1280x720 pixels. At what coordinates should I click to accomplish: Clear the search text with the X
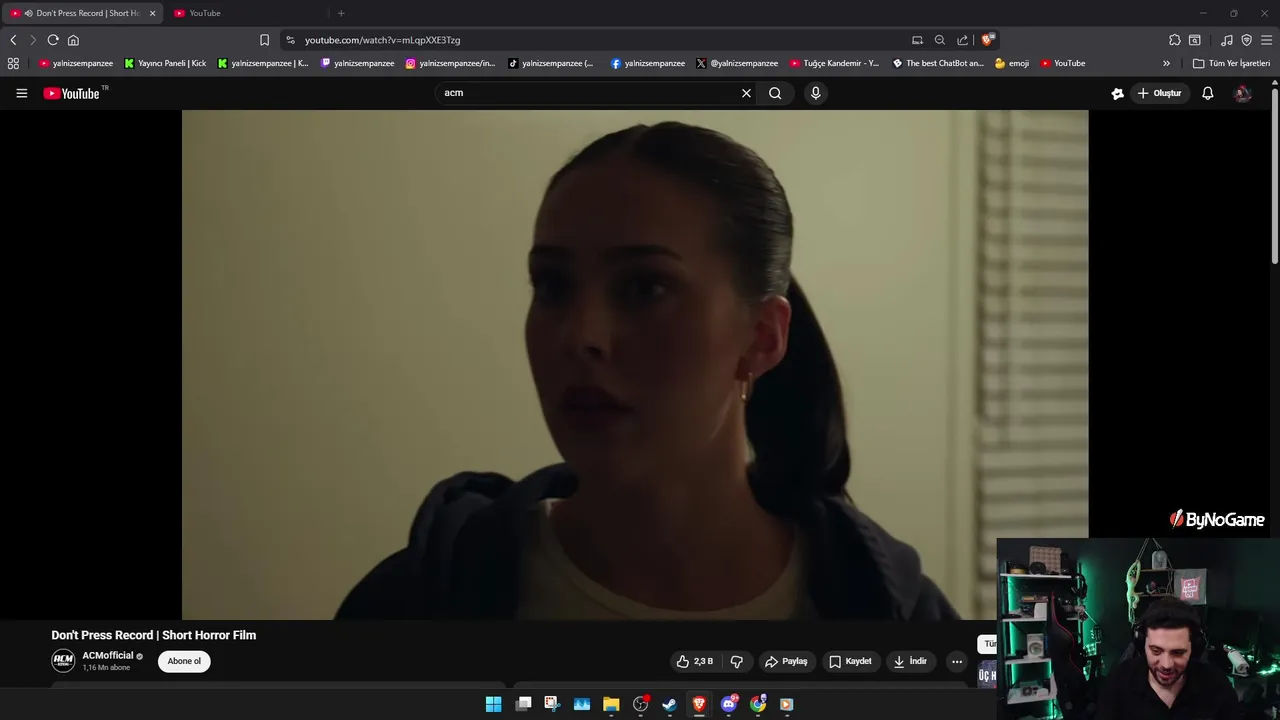[x=746, y=93]
